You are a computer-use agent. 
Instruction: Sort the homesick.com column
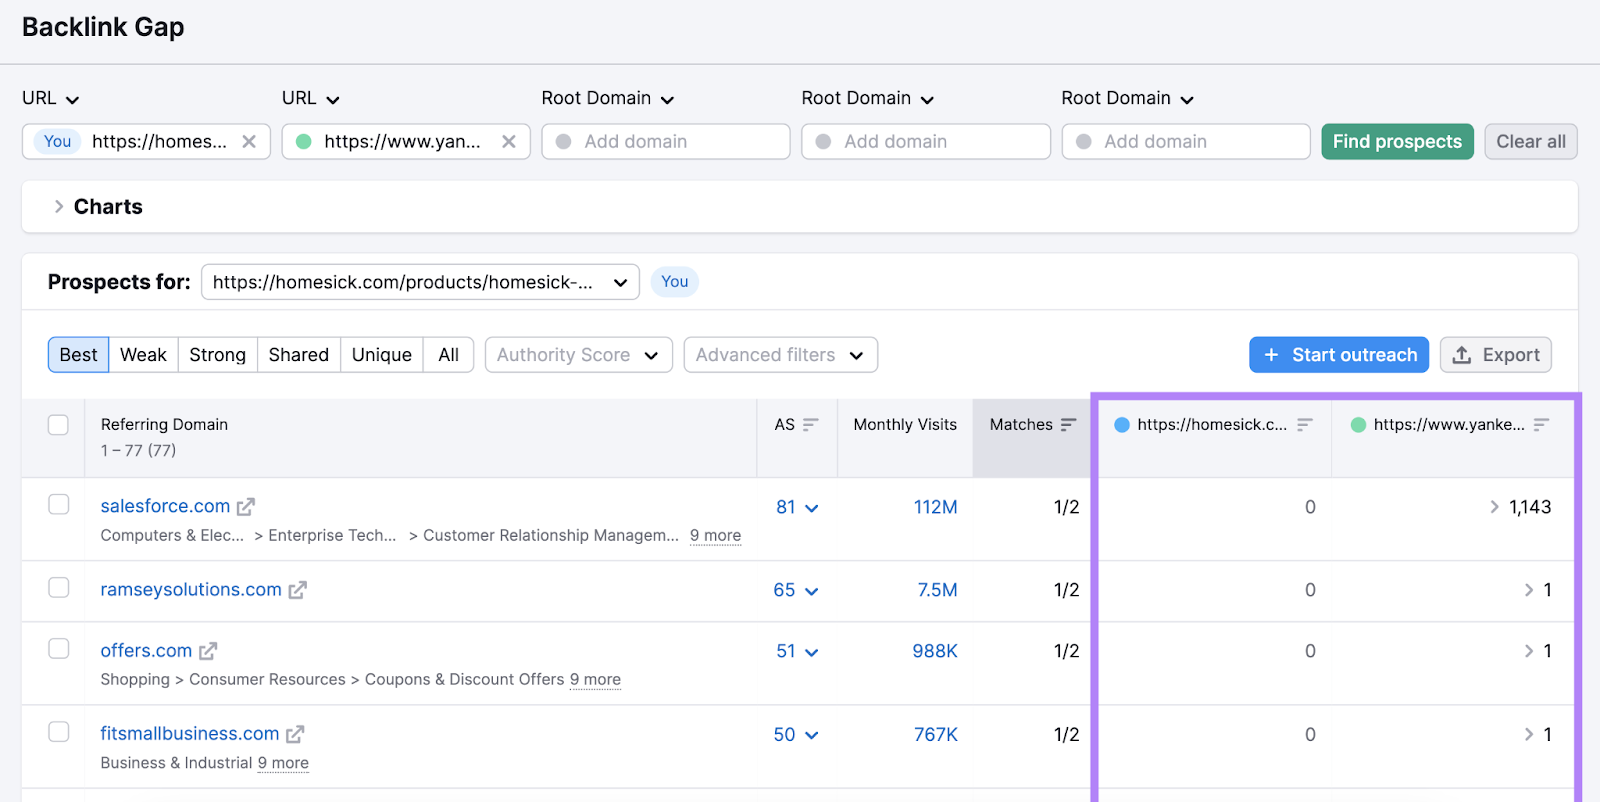(1304, 425)
